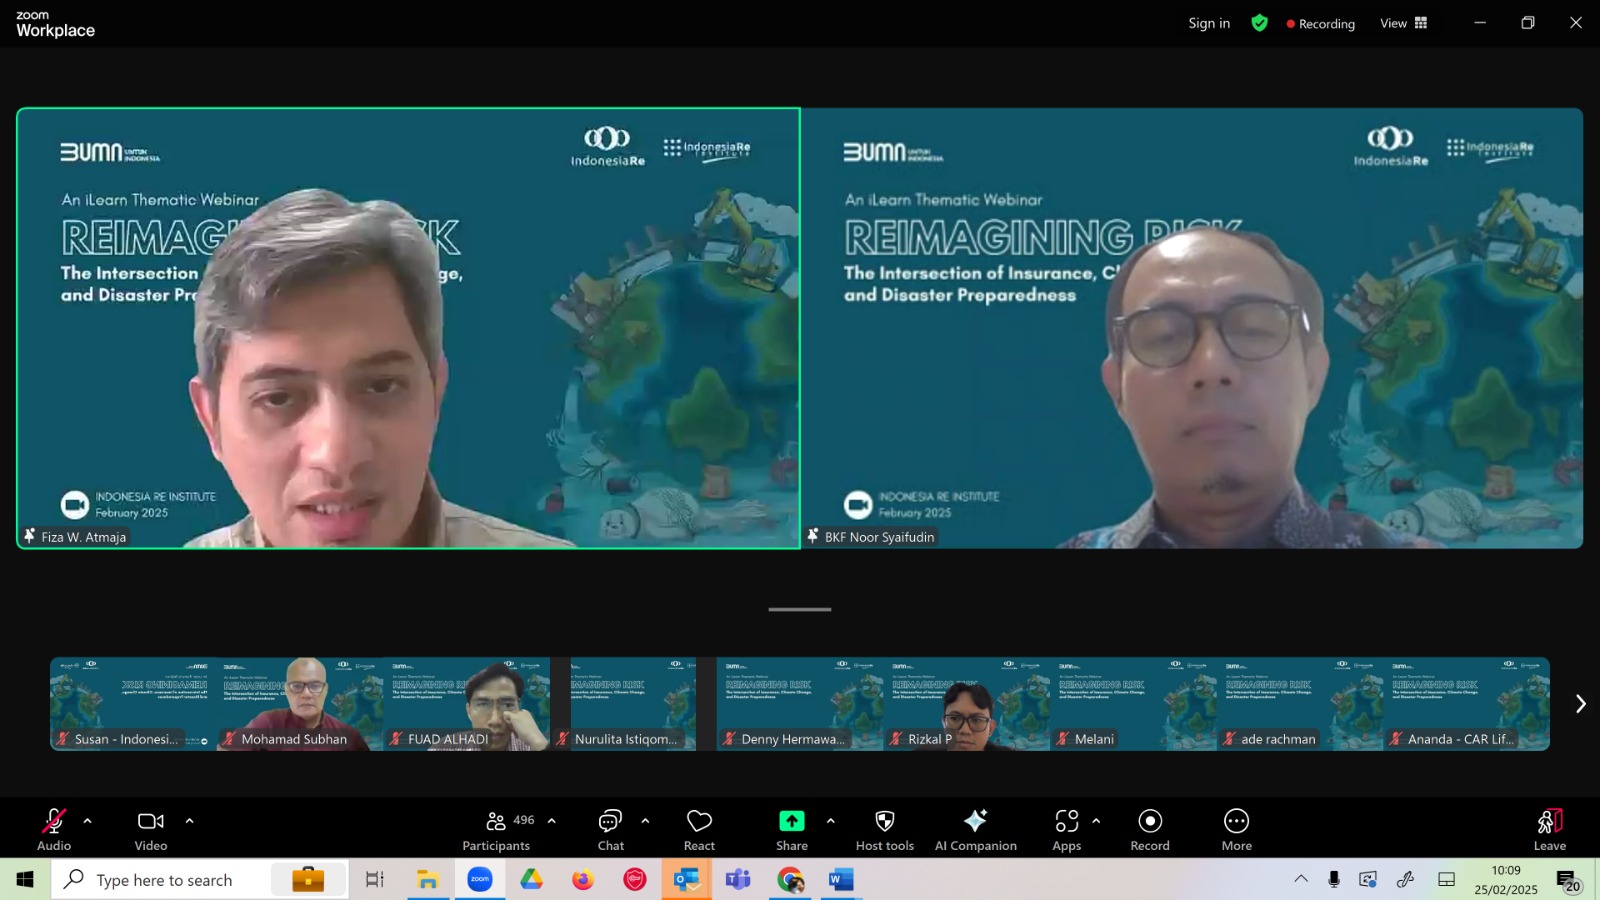Image resolution: width=1600 pixels, height=900 pixels.
Task: Click the green encryption shield icon
Action: [x=1260, y=23]
